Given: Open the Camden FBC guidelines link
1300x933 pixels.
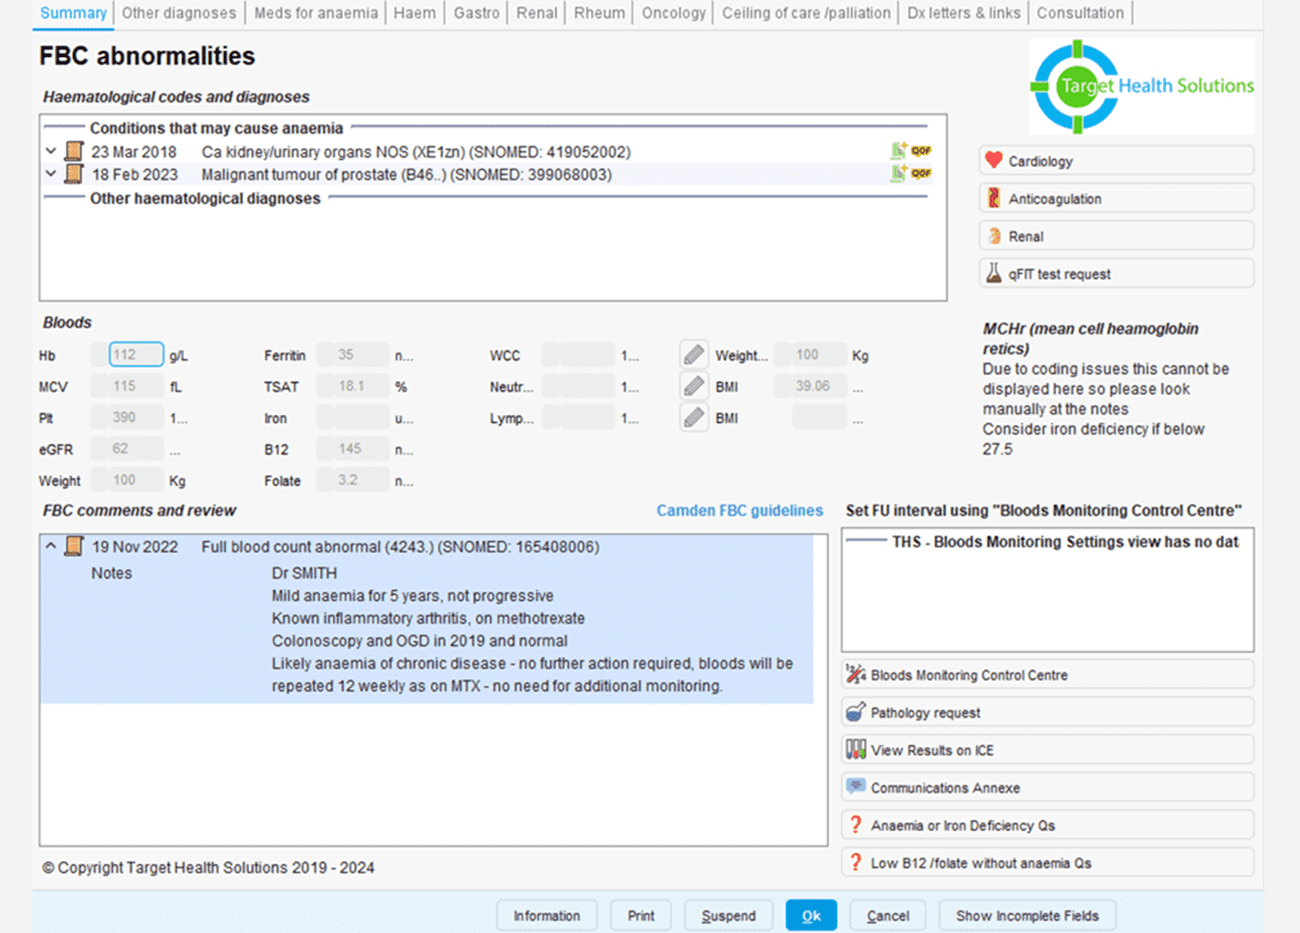Looking at the screenshot, I should click(x=739, y=510).
